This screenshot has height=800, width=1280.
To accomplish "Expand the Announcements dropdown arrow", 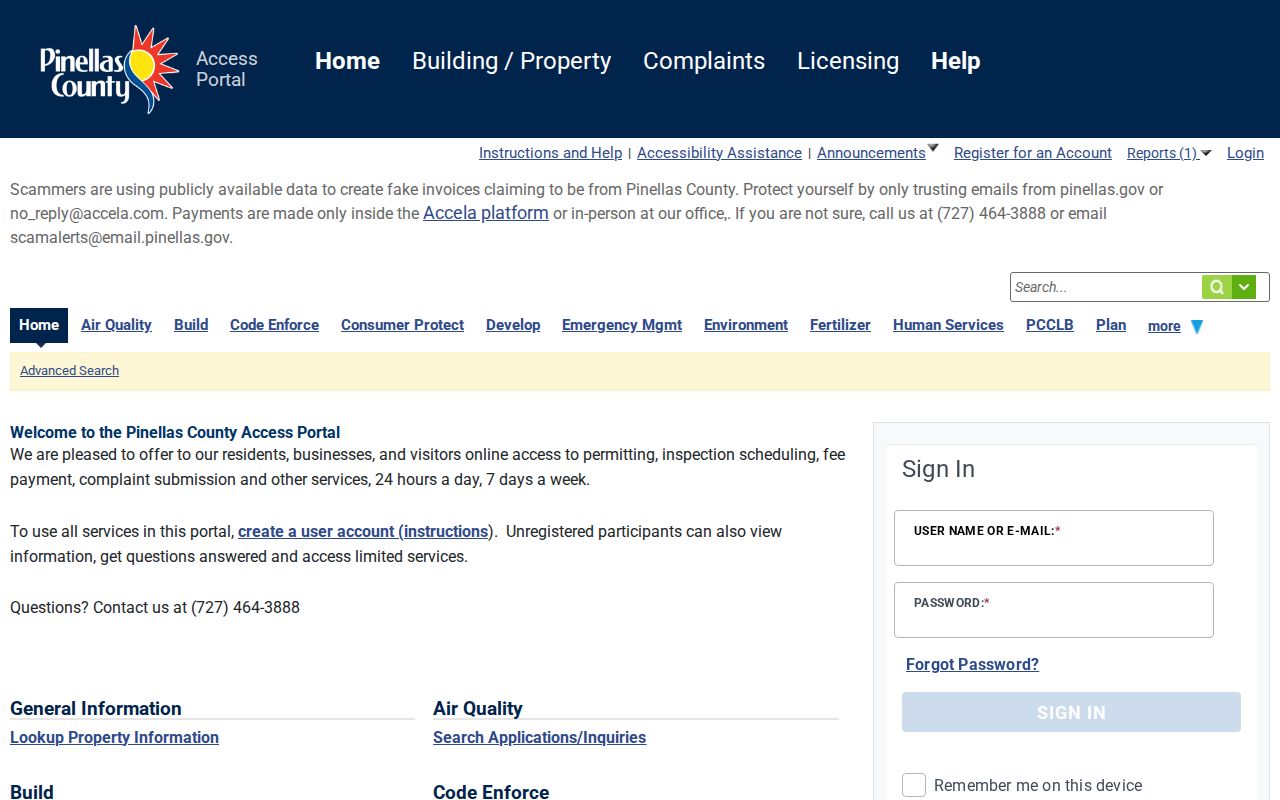I will [x=933, y=149].
